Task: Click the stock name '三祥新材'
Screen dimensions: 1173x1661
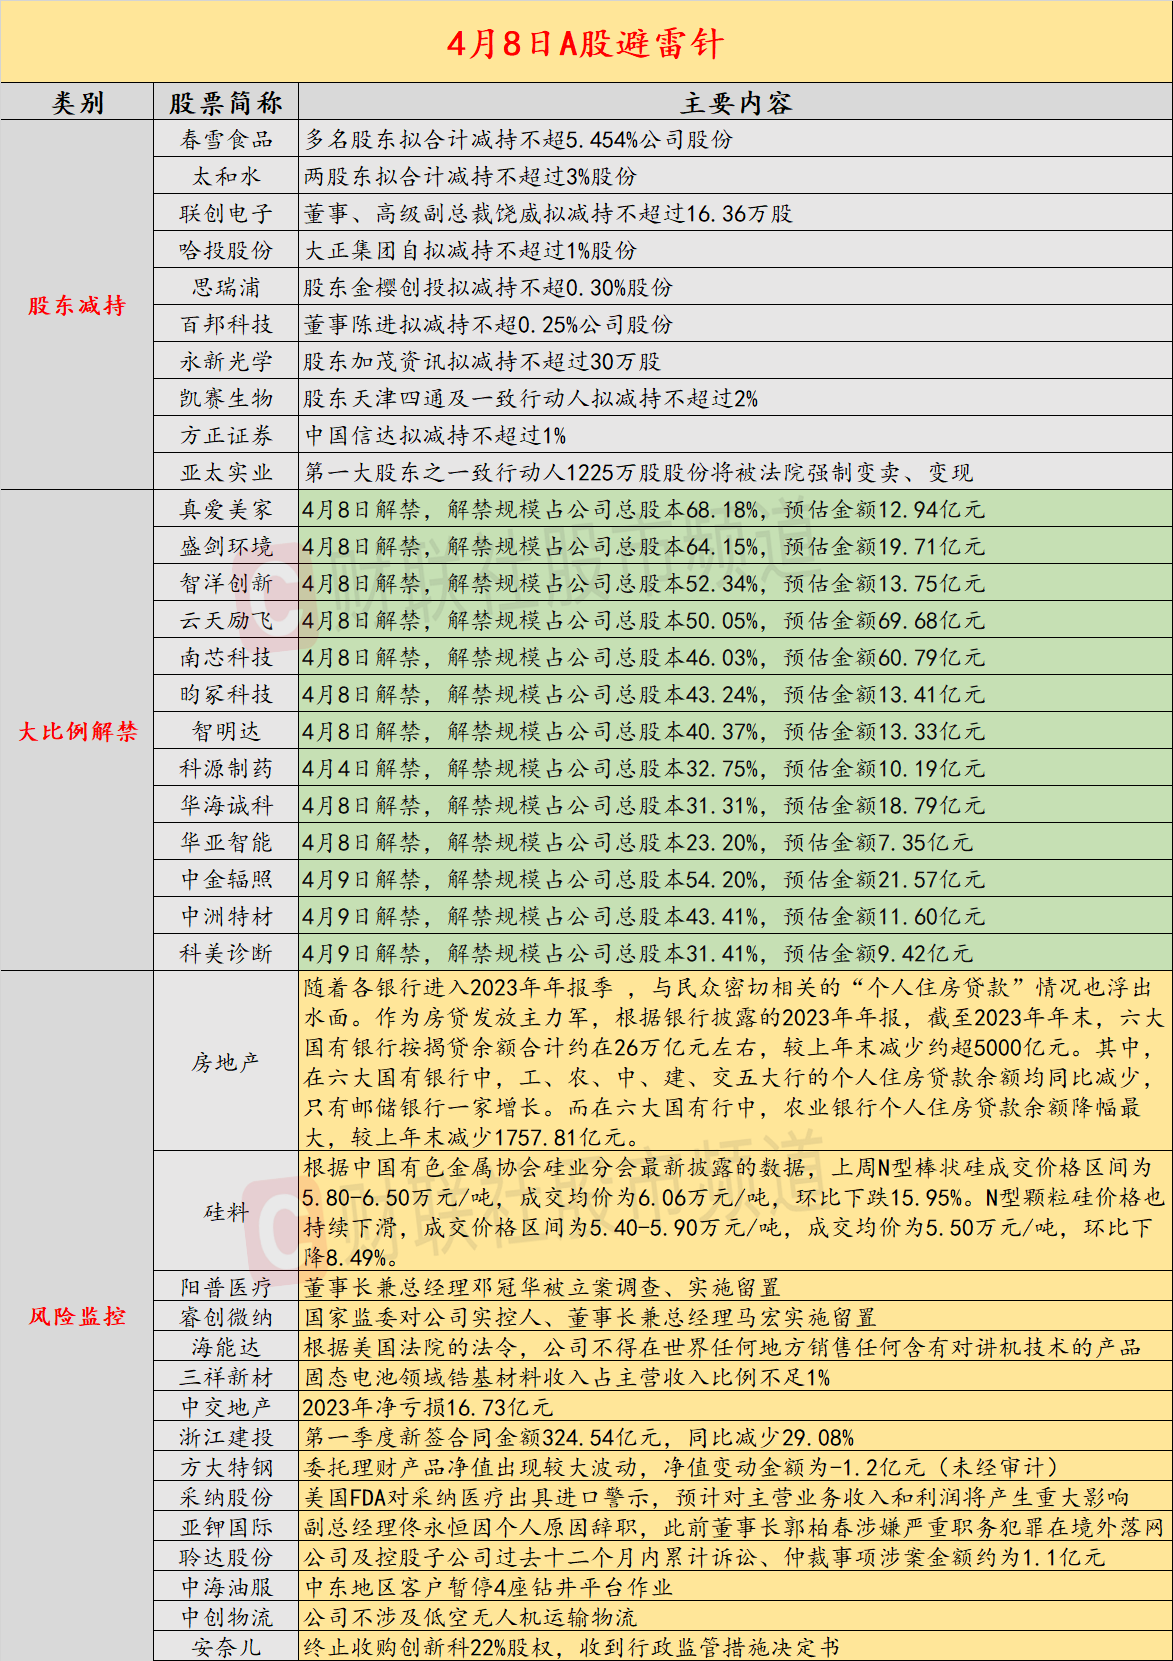Action: 226,1377
